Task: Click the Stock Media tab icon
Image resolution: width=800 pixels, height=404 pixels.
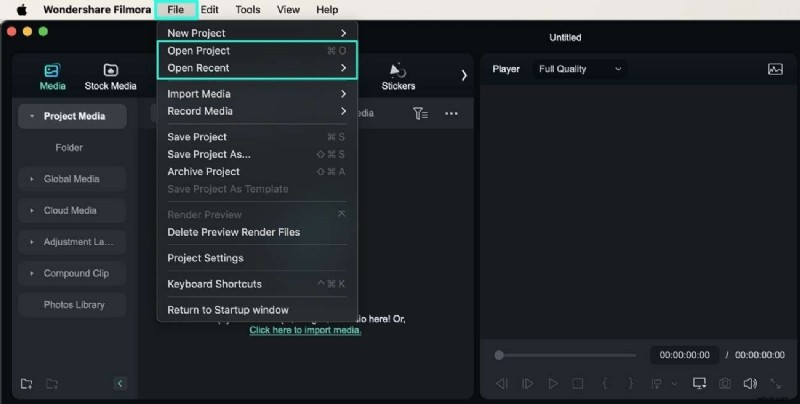Action: (110, 70)
